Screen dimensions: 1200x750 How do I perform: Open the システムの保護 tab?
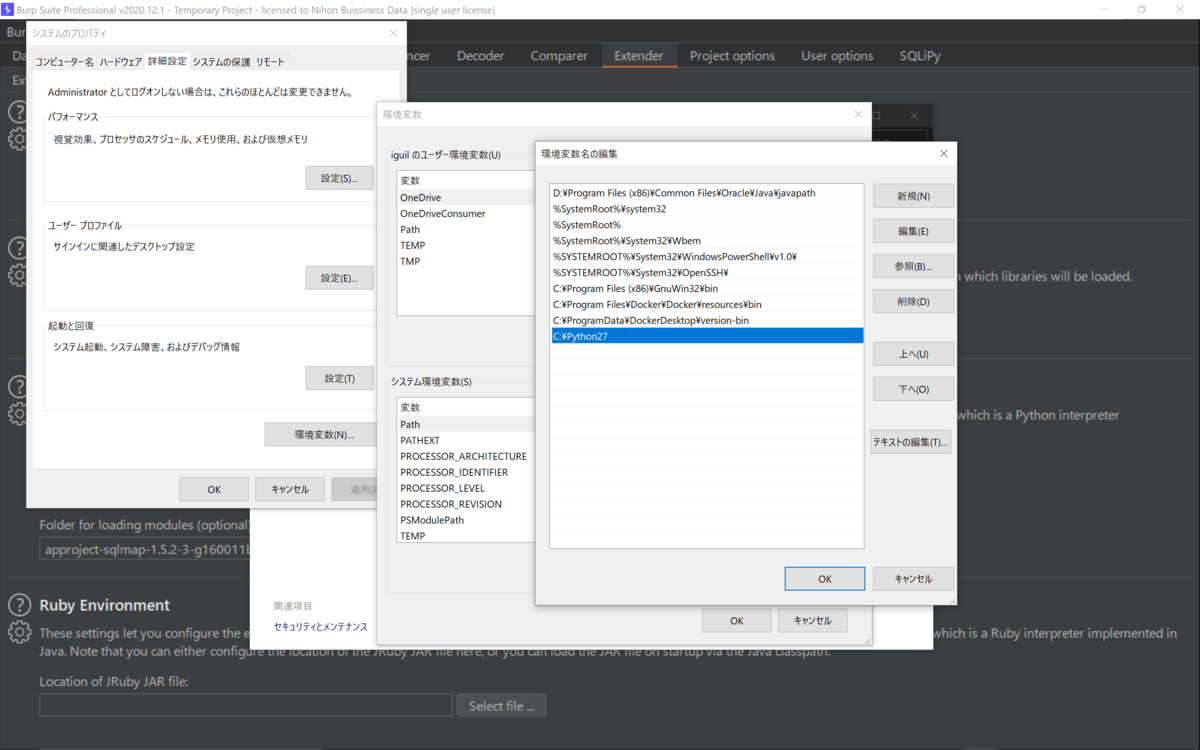tap(221, 62)
